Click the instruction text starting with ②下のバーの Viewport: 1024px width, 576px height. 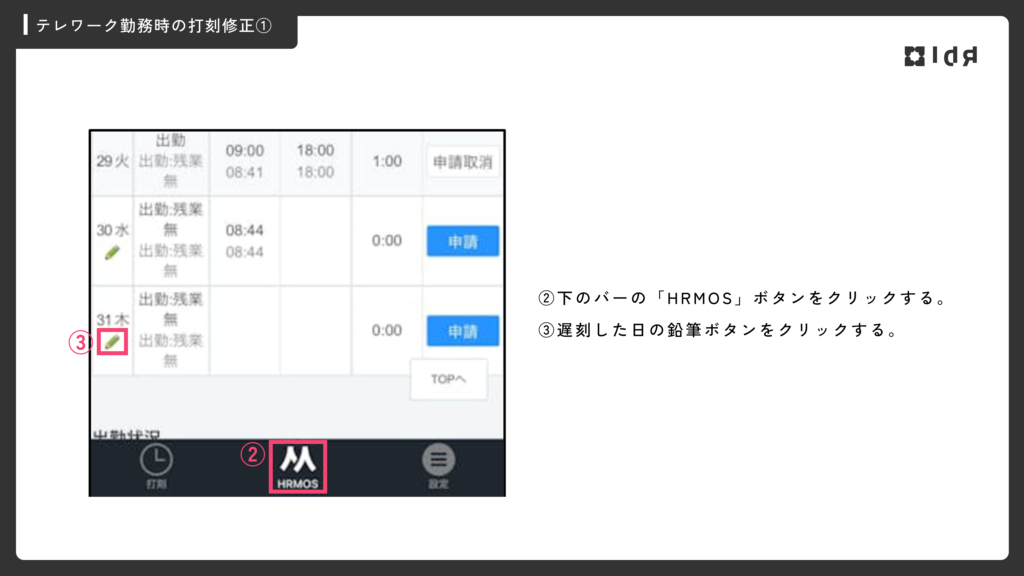point(742,299)
